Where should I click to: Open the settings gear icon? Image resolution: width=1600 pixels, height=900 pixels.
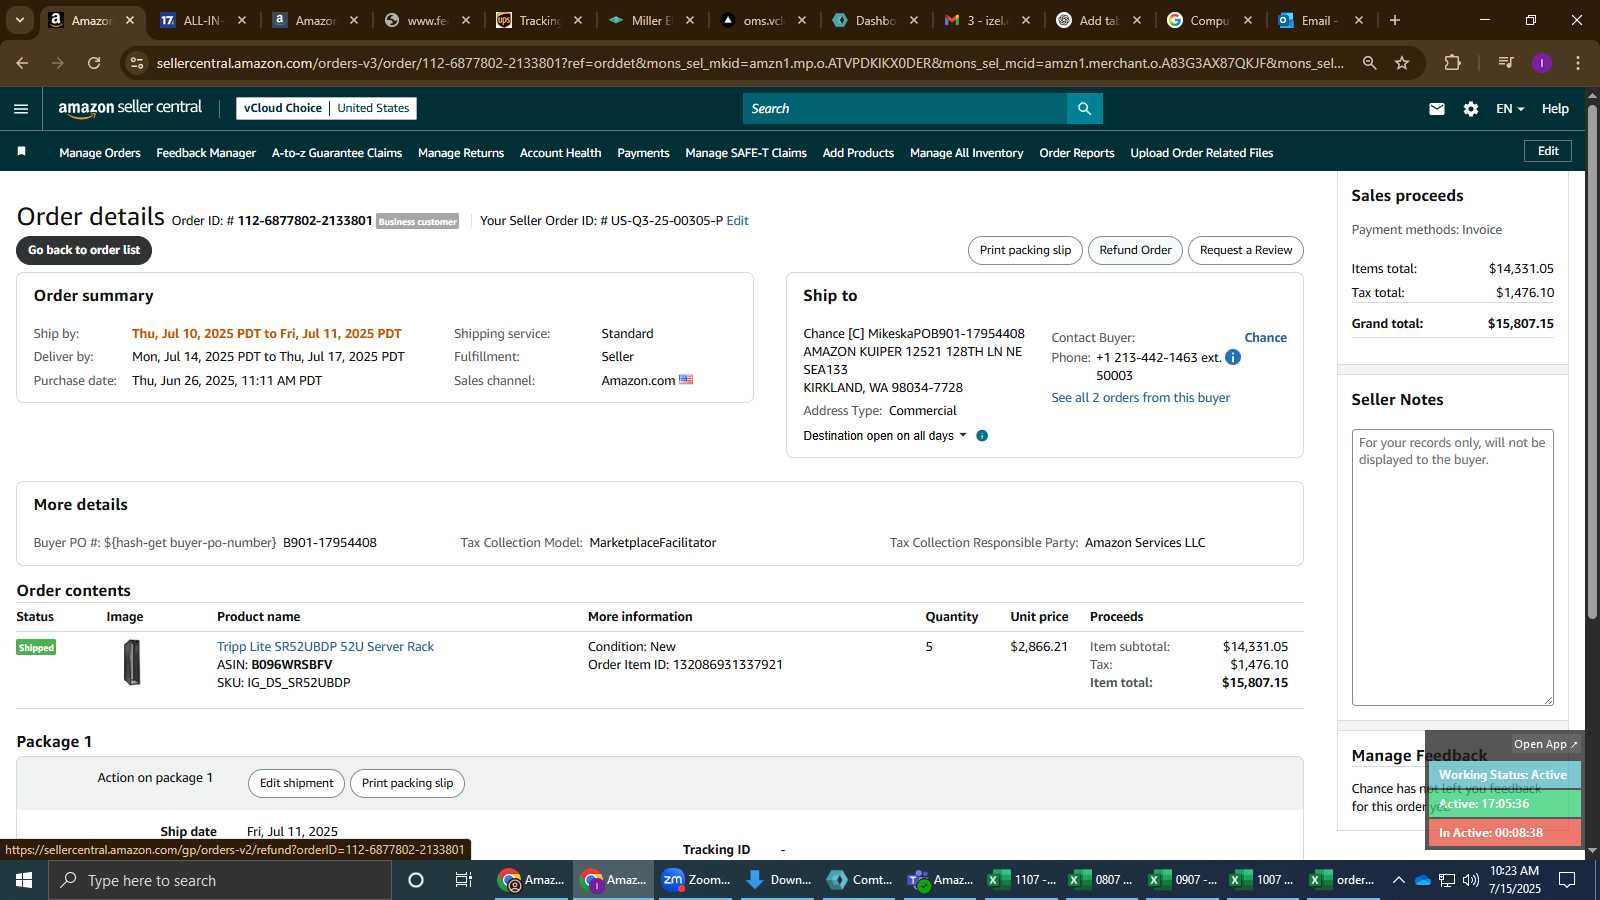click(1471, 109)
